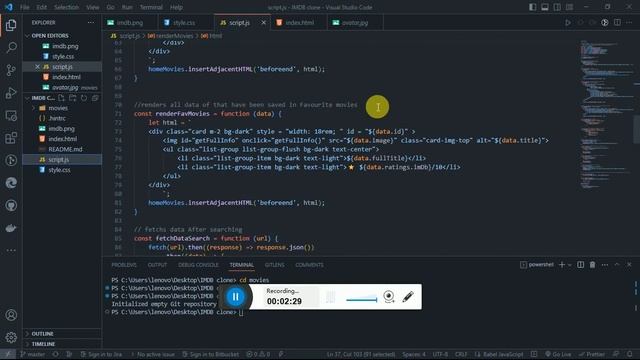Open the Explorer panel more actions ellipsis
Image resolution: width=640 pixels, height=360 pixels.
pos(91,23)
